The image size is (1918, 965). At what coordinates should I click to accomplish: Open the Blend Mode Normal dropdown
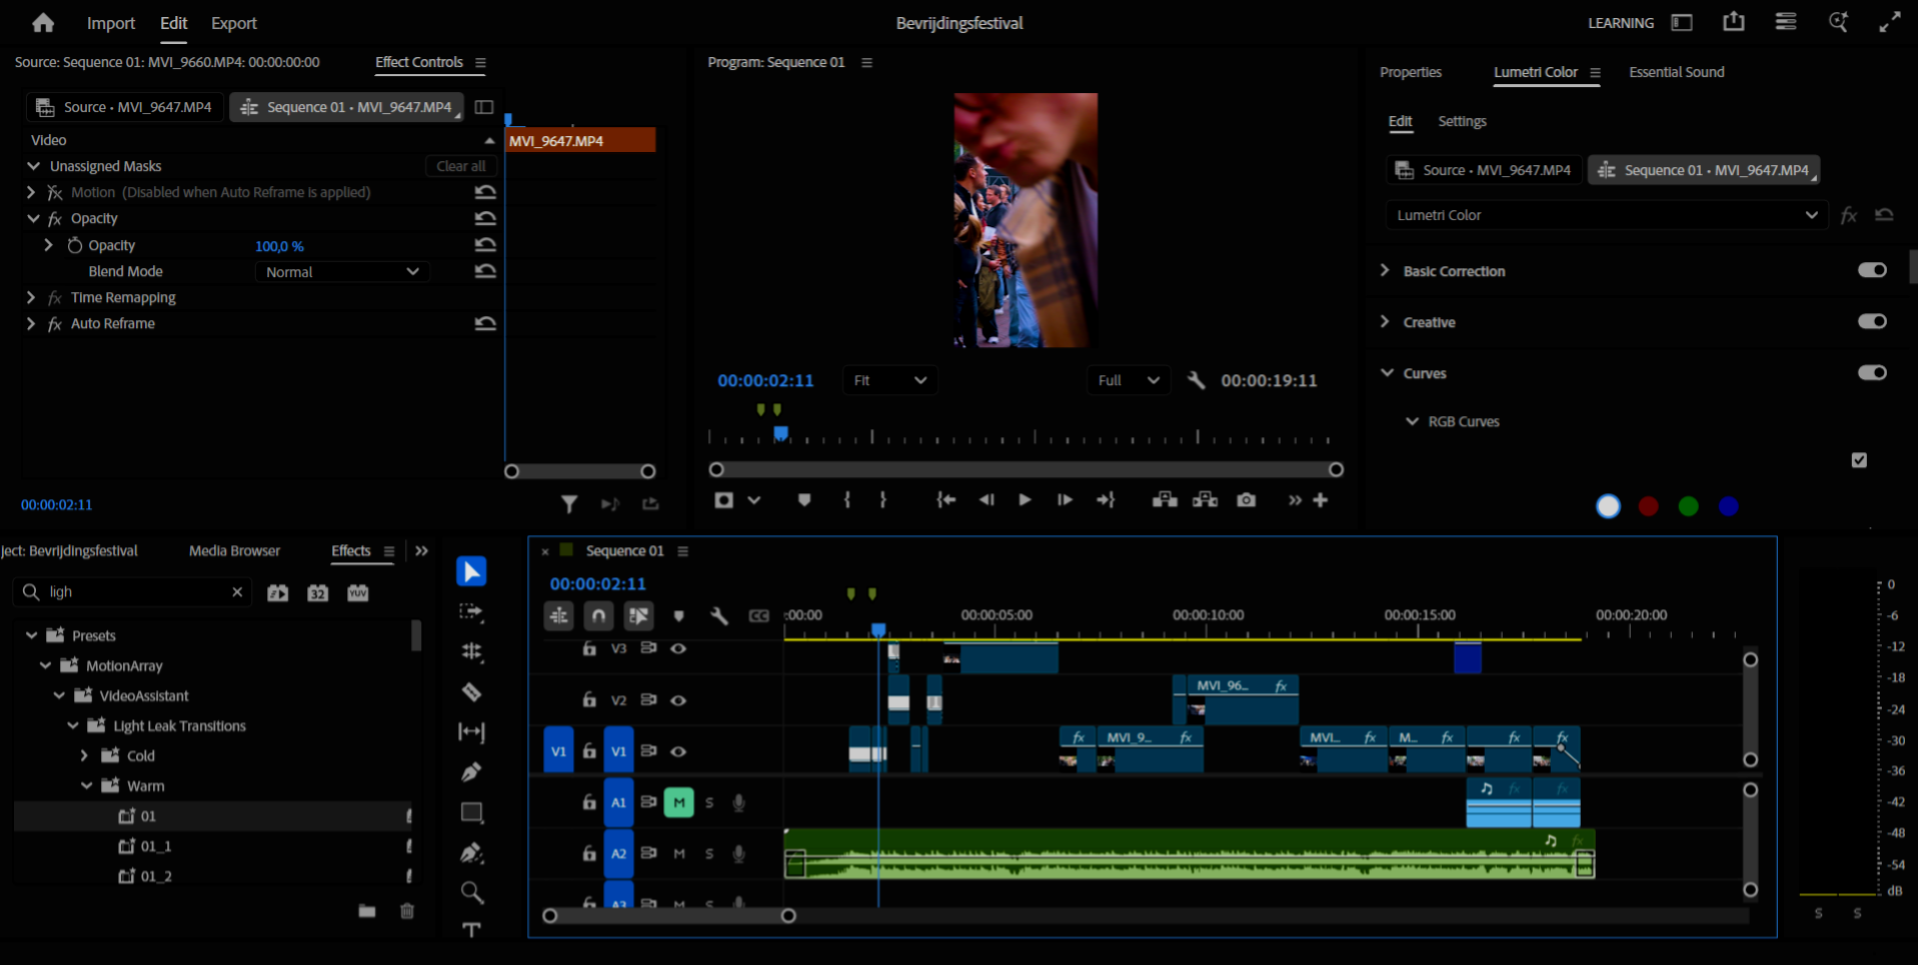tap(342, 272)
